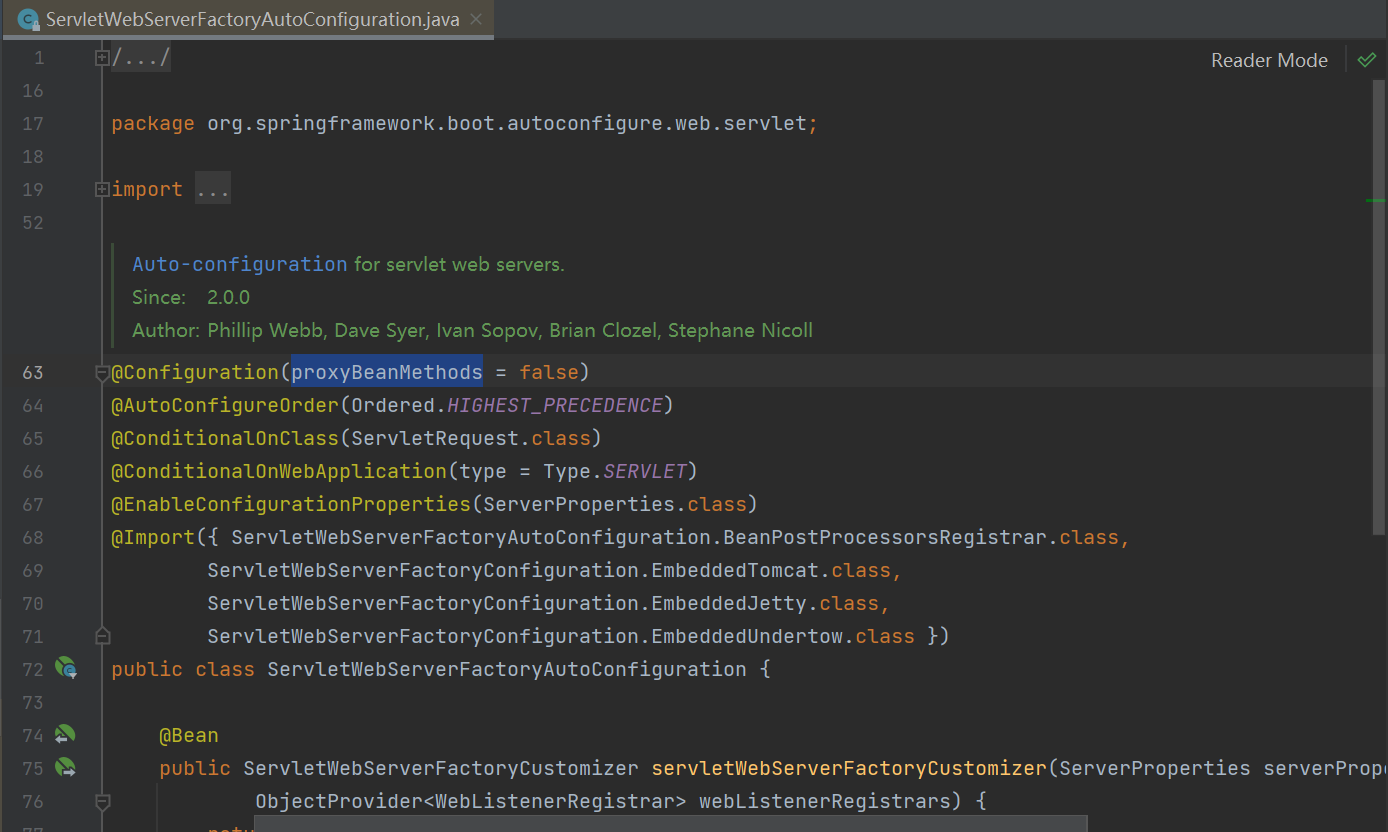Click the ServletWebServerFactoryCustomizer return type on line 75
Image resolution: width=1388 pixels, height=832 pixels.
(441, 768)
